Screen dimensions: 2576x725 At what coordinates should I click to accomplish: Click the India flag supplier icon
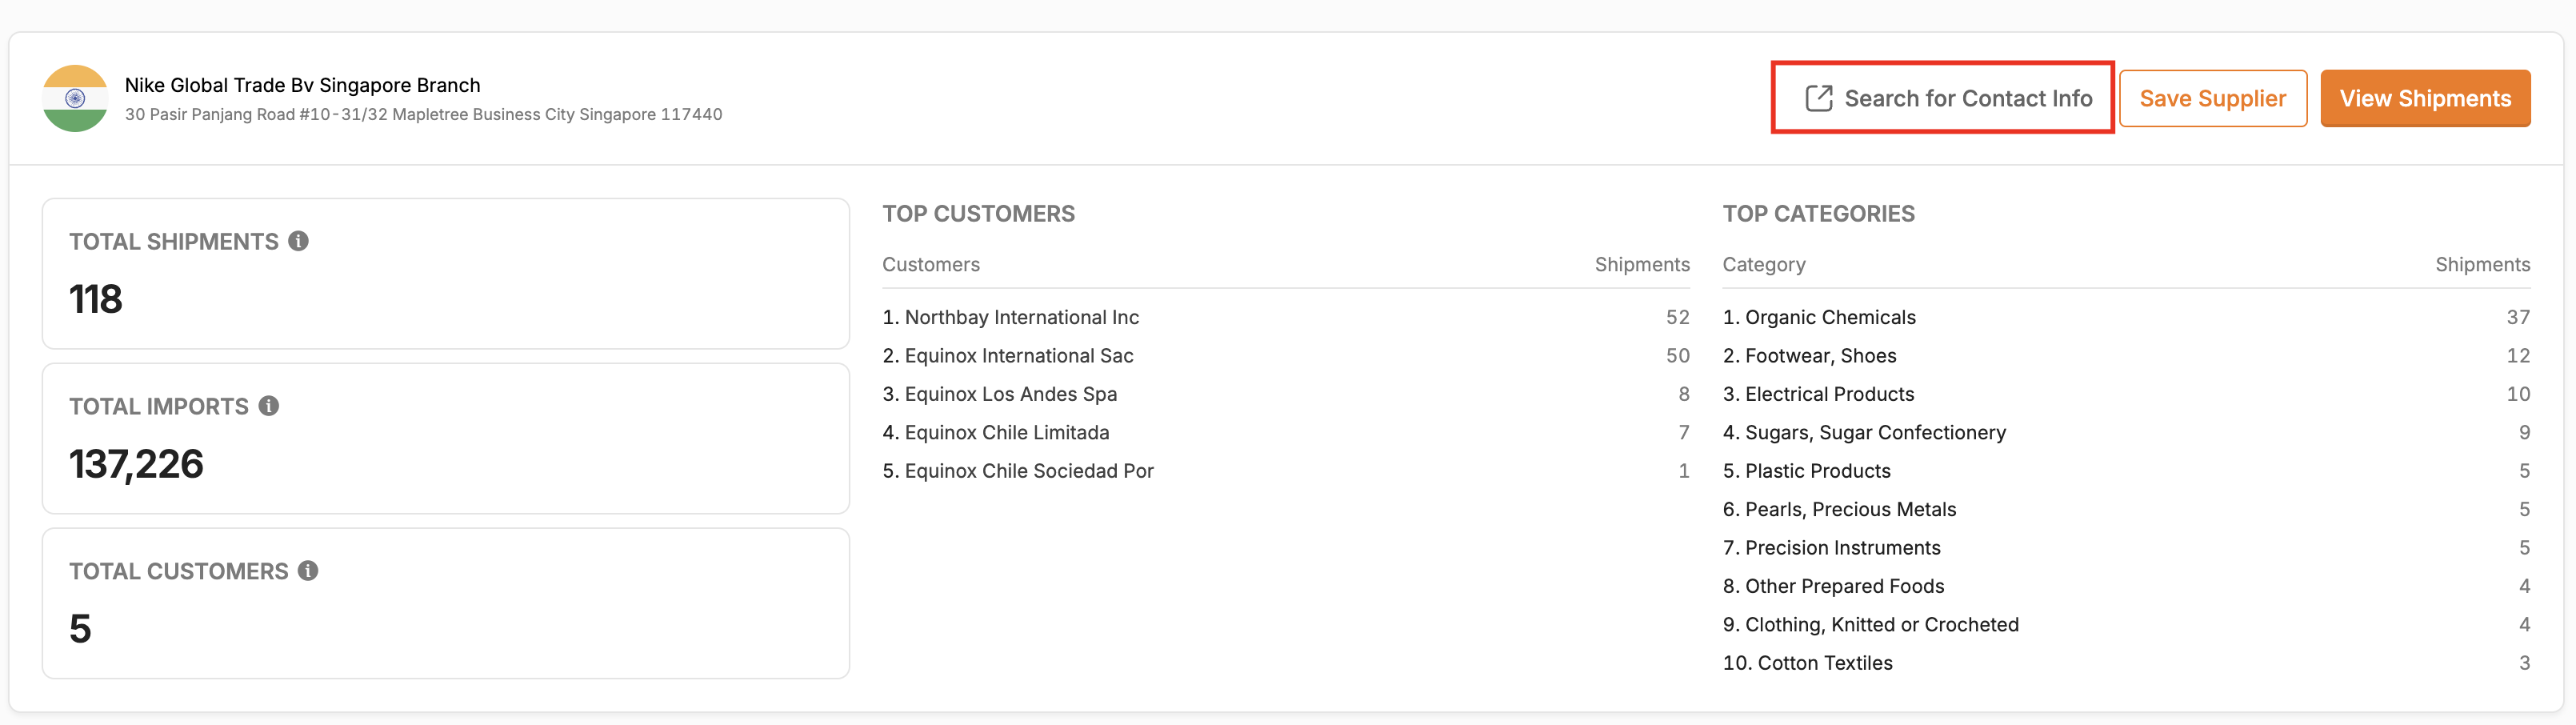[75, 98]
